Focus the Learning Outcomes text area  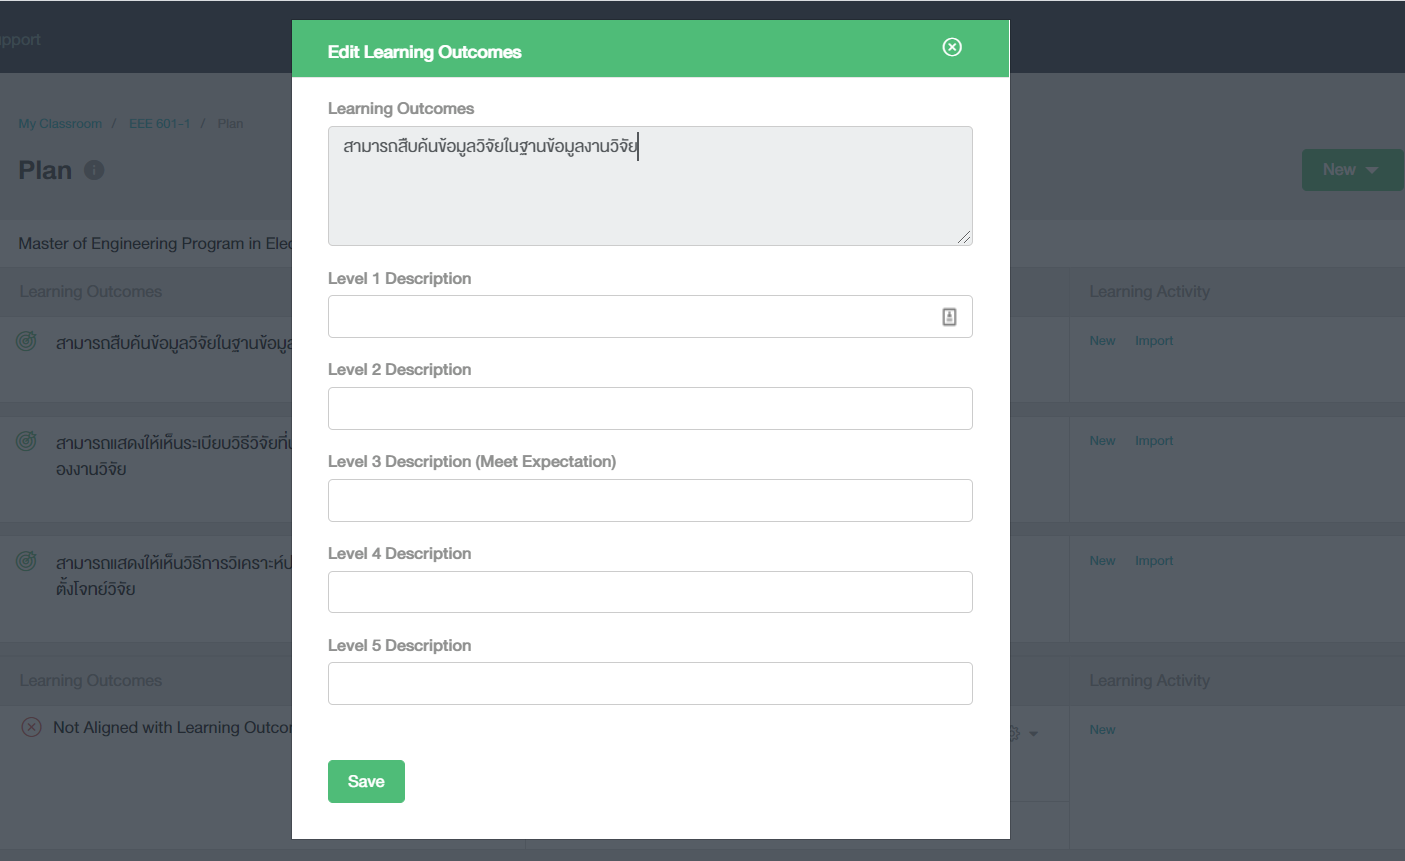(650, 186)
